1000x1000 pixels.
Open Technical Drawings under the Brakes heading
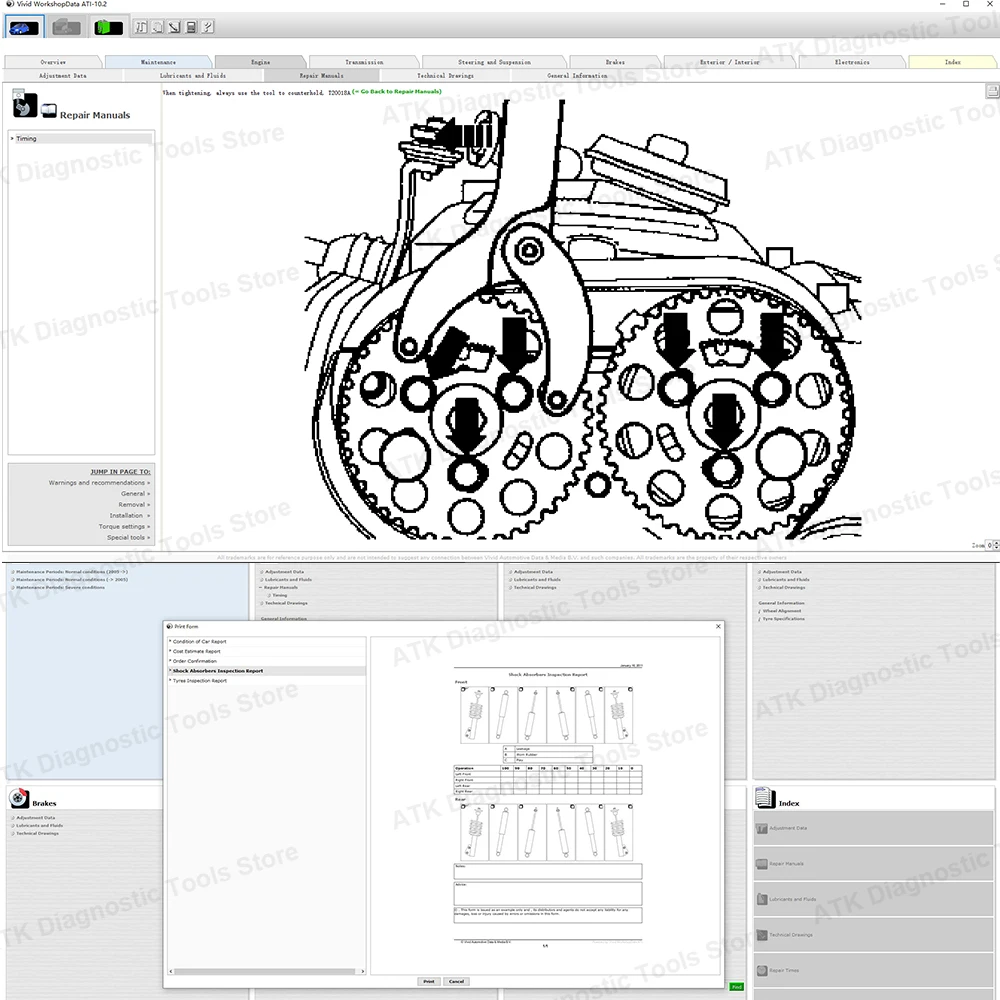tap(37, 834)
